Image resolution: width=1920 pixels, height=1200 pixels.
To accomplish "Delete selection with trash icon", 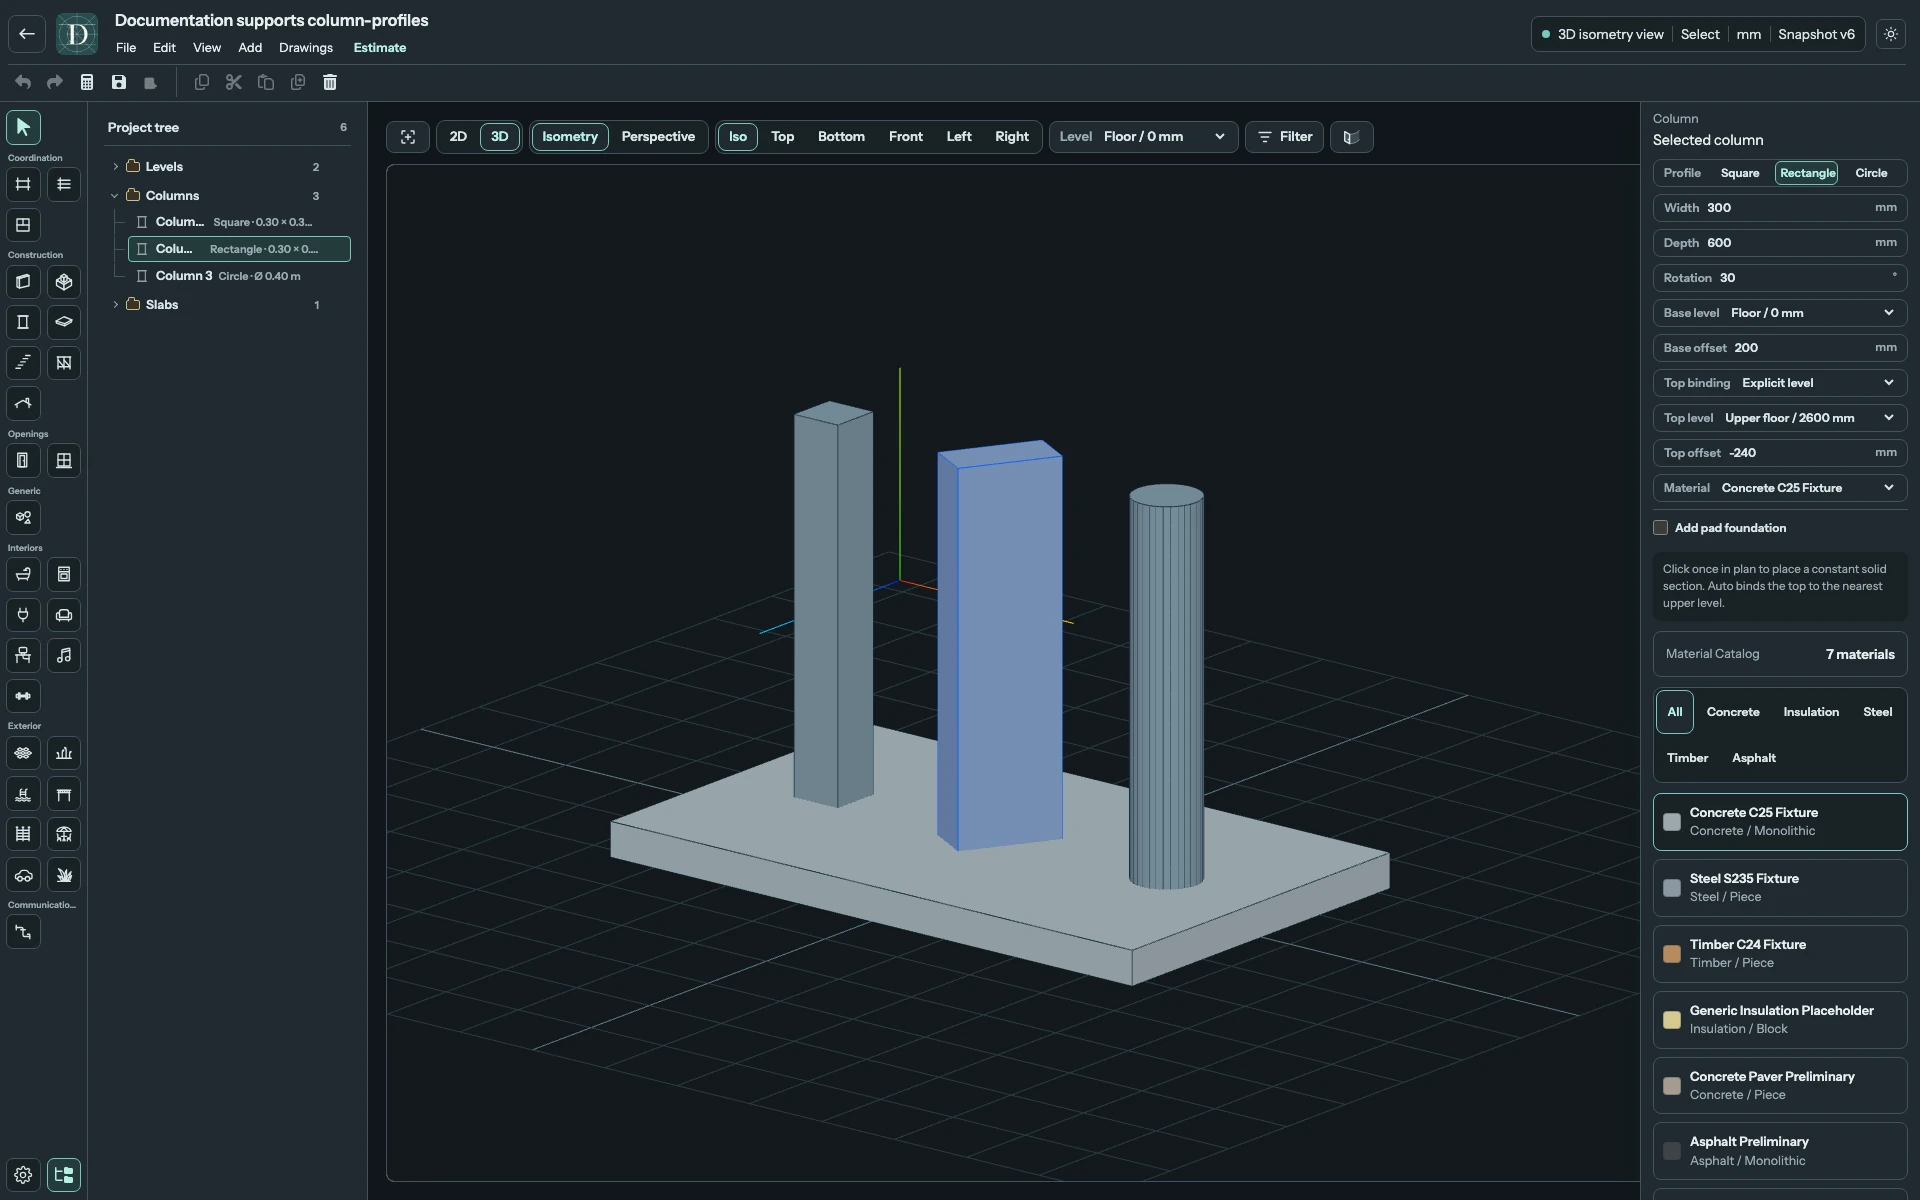I will [x=330, y=82].
